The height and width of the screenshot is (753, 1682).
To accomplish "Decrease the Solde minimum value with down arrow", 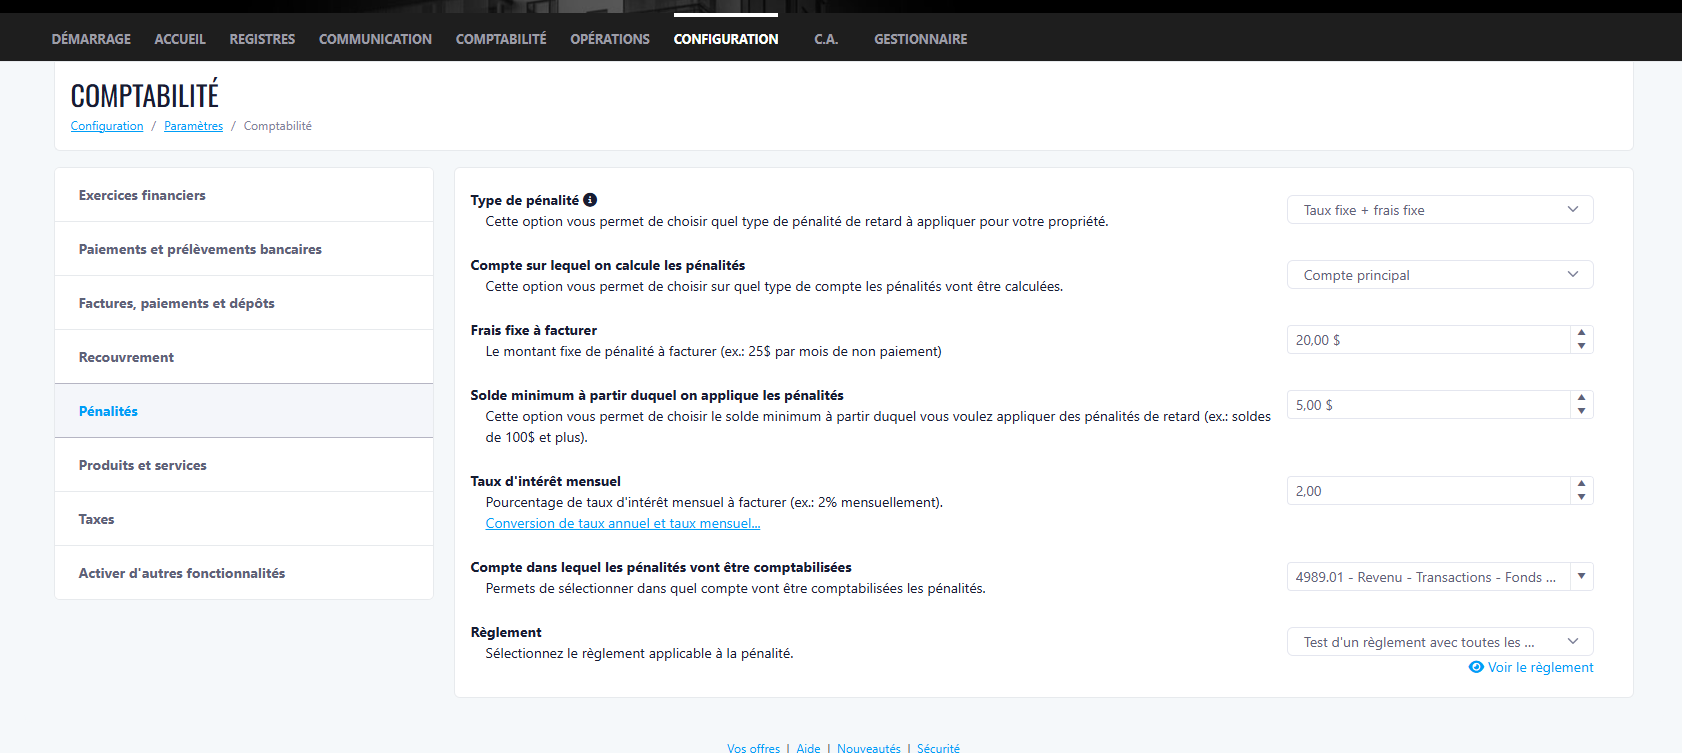I will [1581, 411].
